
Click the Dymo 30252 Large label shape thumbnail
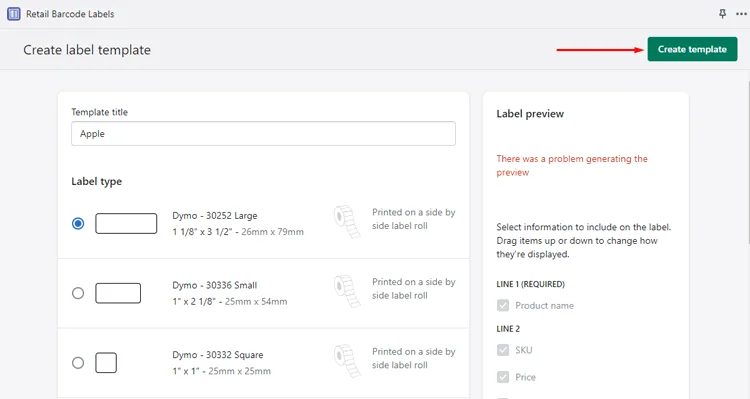point(126,223)
